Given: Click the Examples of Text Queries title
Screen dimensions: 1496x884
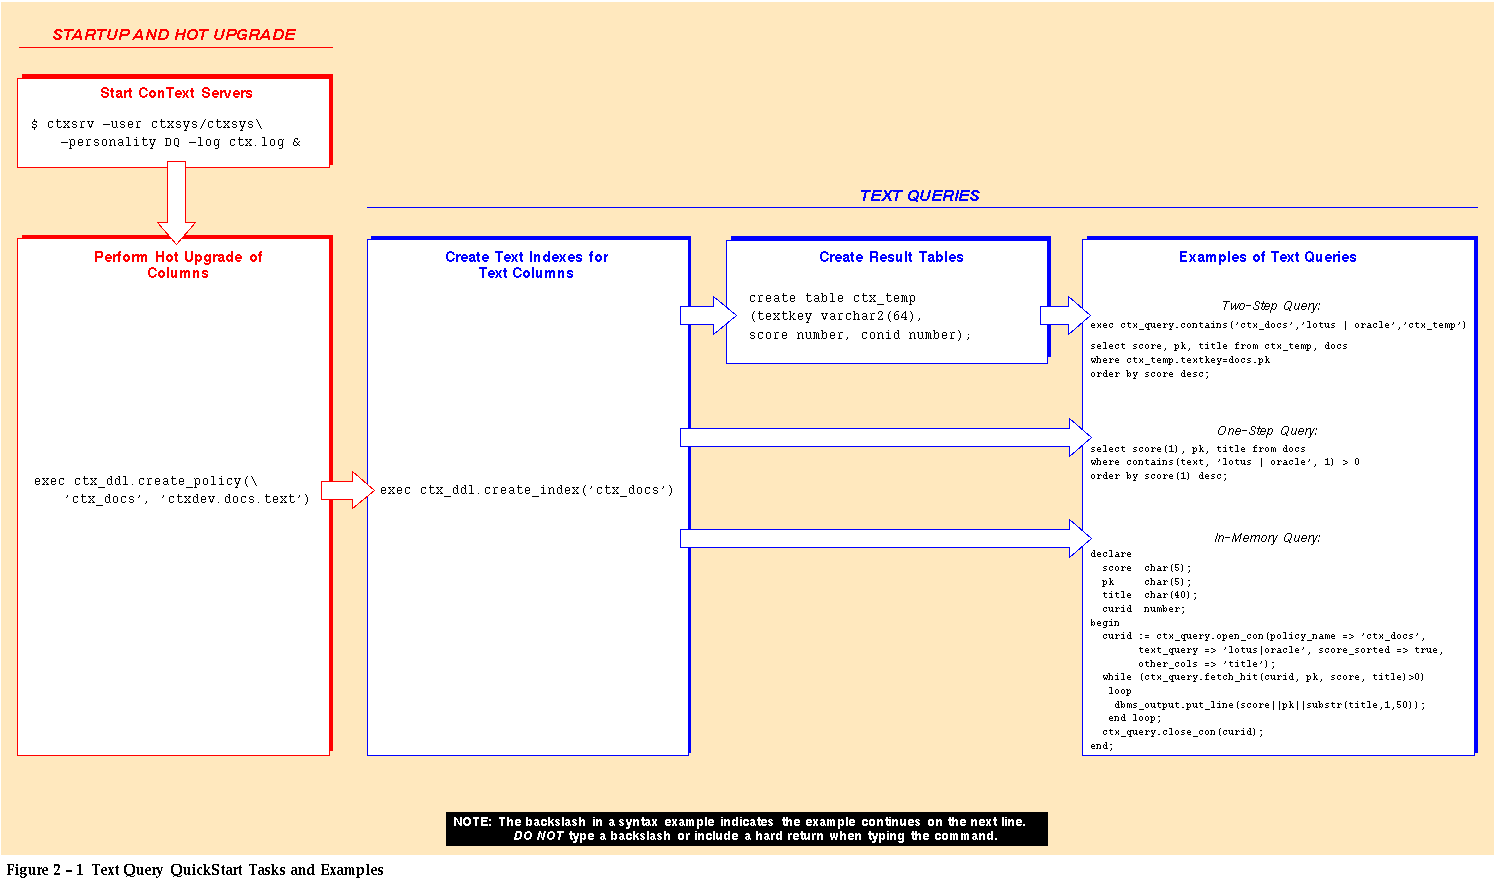Looking at the screenshot, I should coord(1267,257).
